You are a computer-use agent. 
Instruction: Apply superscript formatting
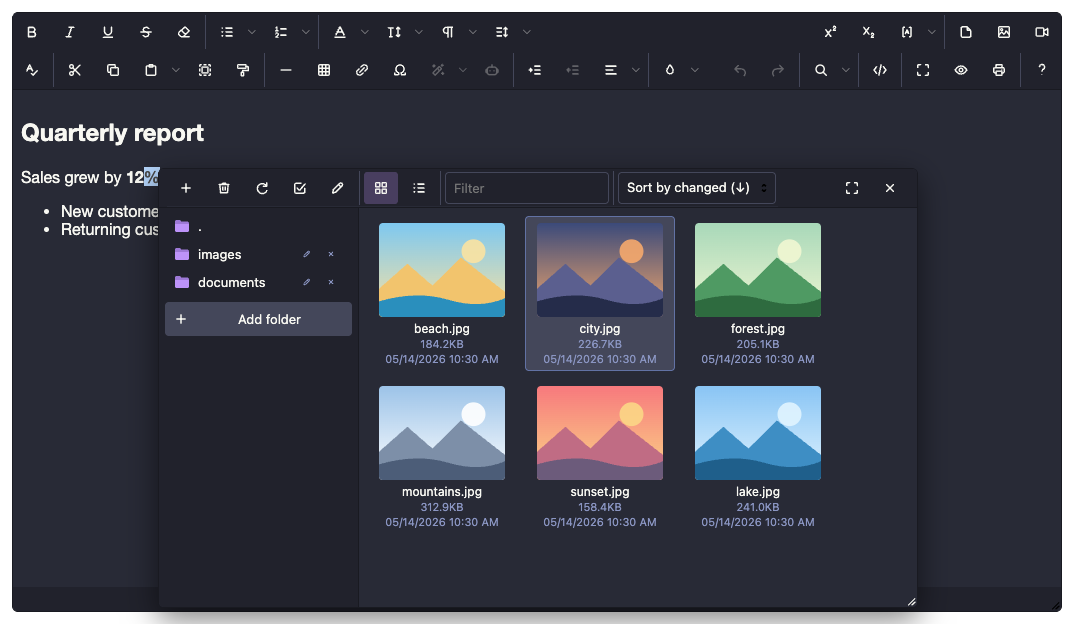[830, 32]
